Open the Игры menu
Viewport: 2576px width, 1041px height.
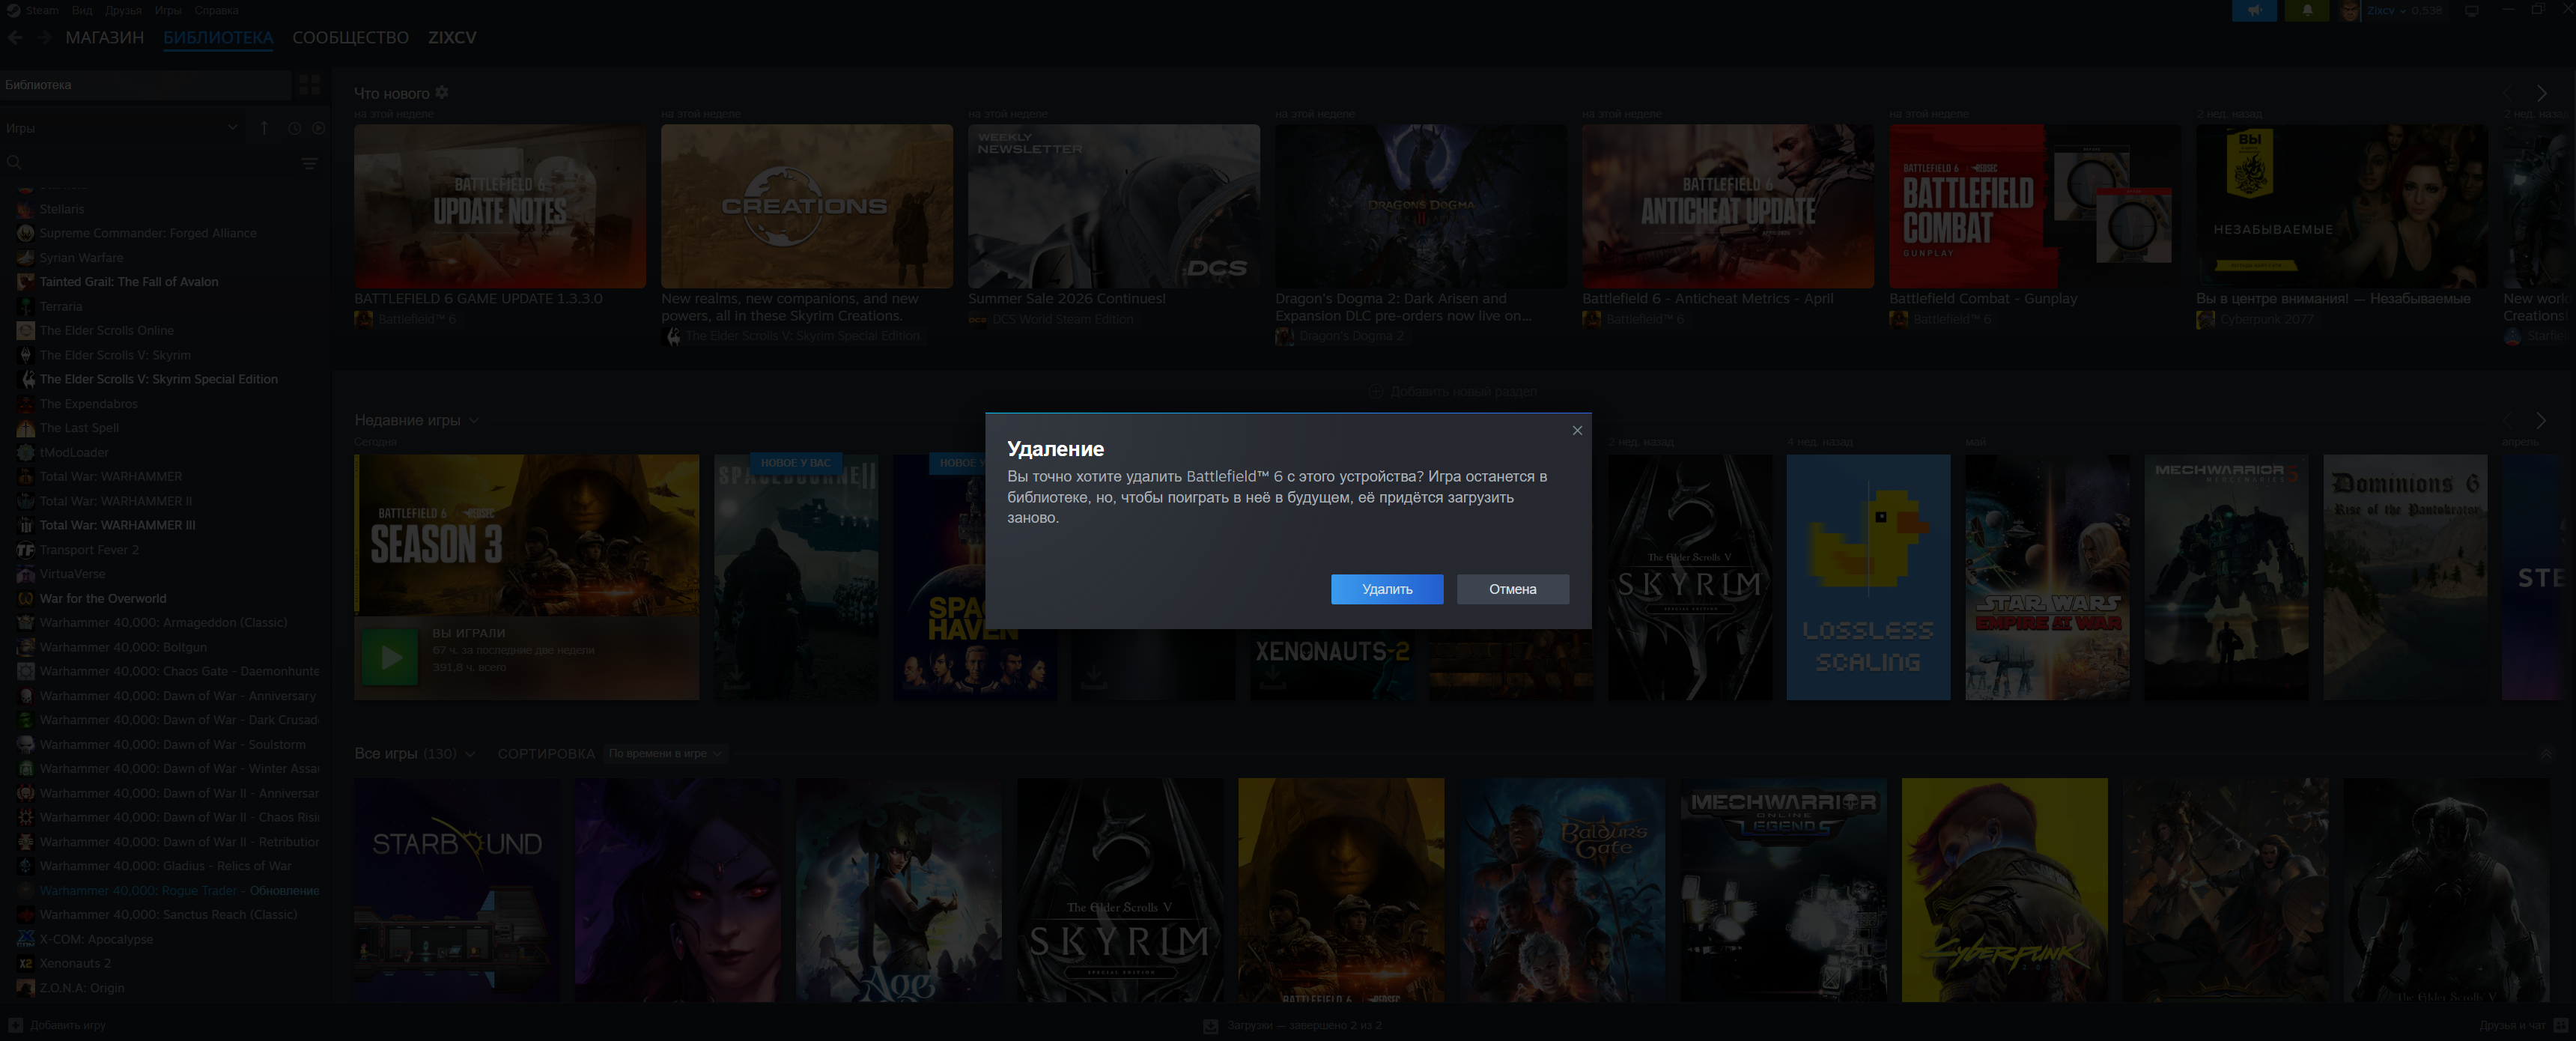coord(168,10)
